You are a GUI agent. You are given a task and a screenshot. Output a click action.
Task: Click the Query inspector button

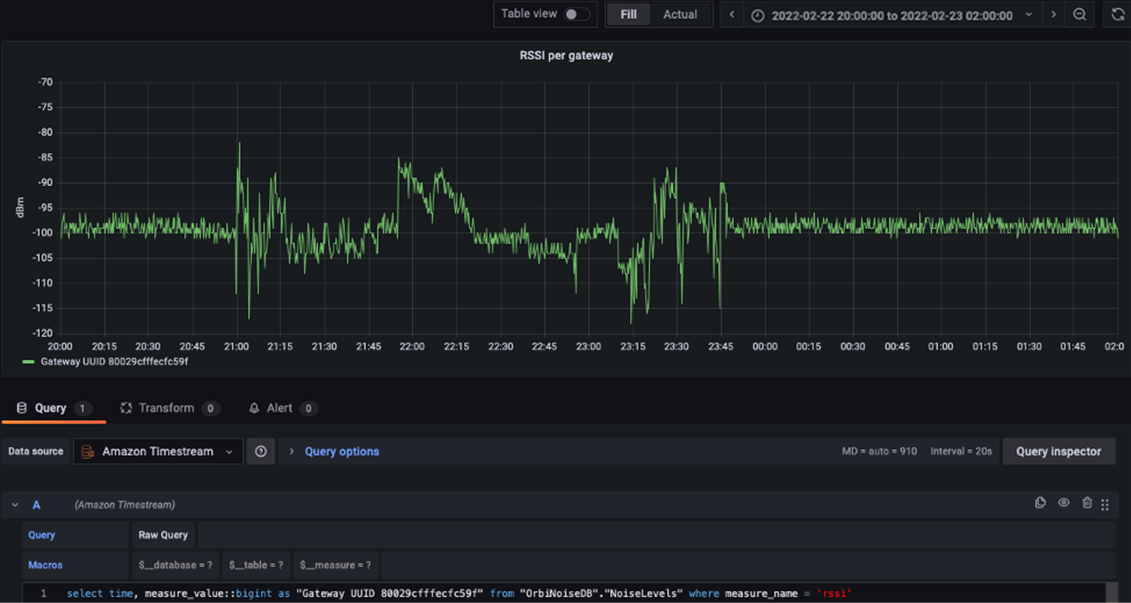click(x=1058, y=452)
